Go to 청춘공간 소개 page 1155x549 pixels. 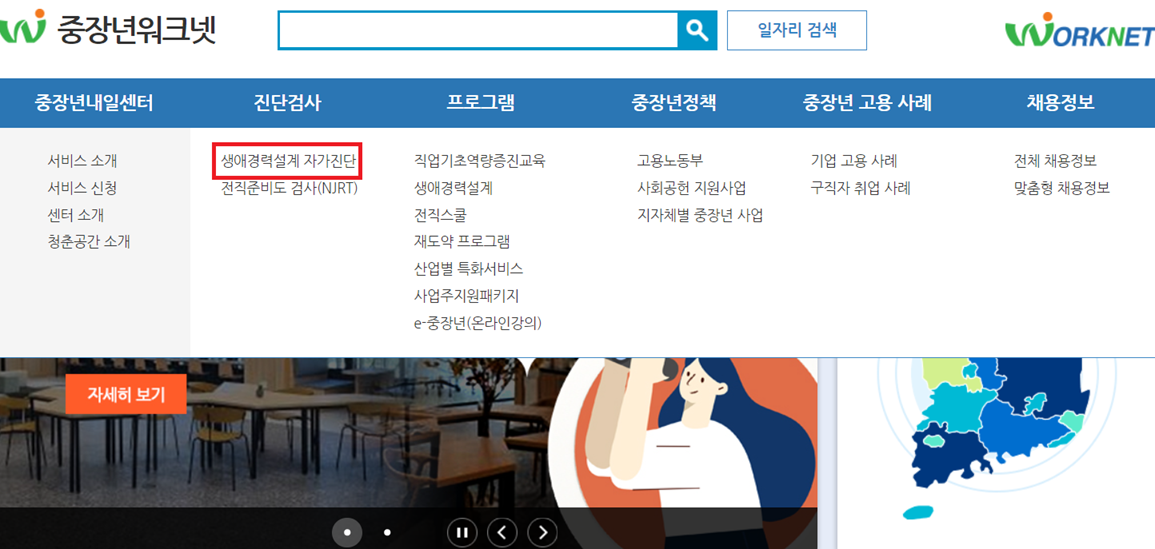pos(89,242)
